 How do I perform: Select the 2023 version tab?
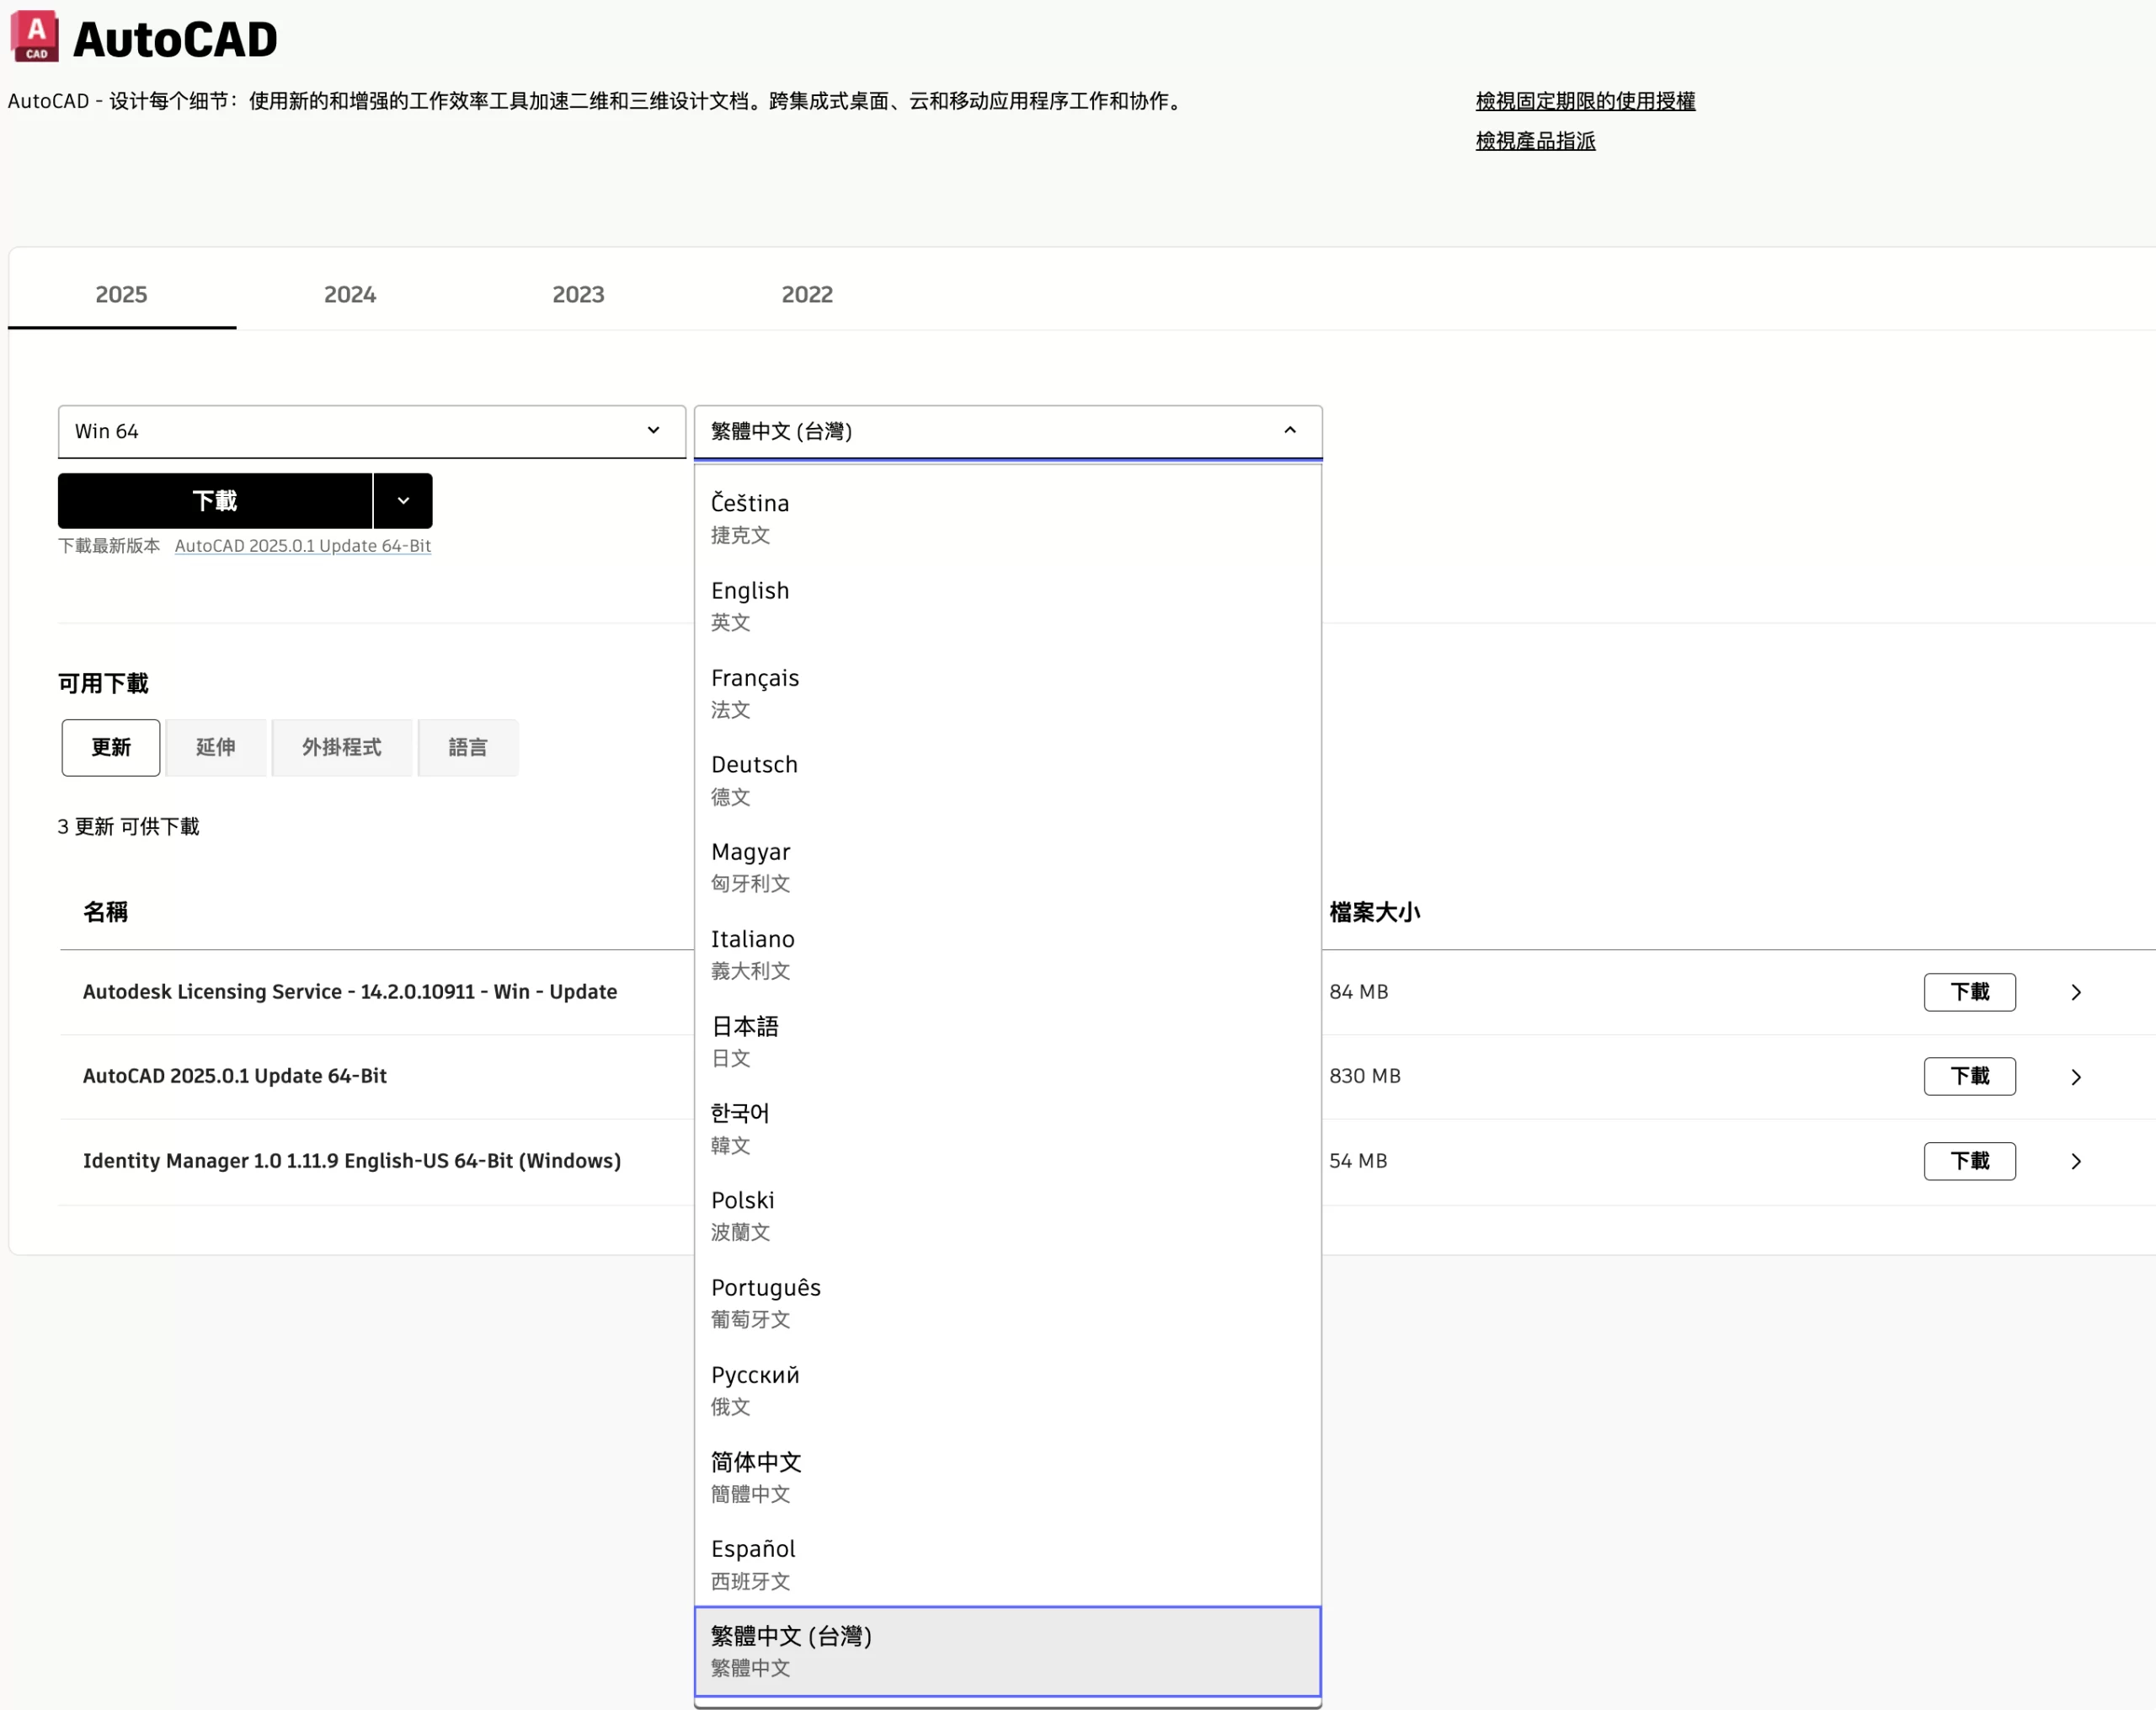click(x=578, y=294)
